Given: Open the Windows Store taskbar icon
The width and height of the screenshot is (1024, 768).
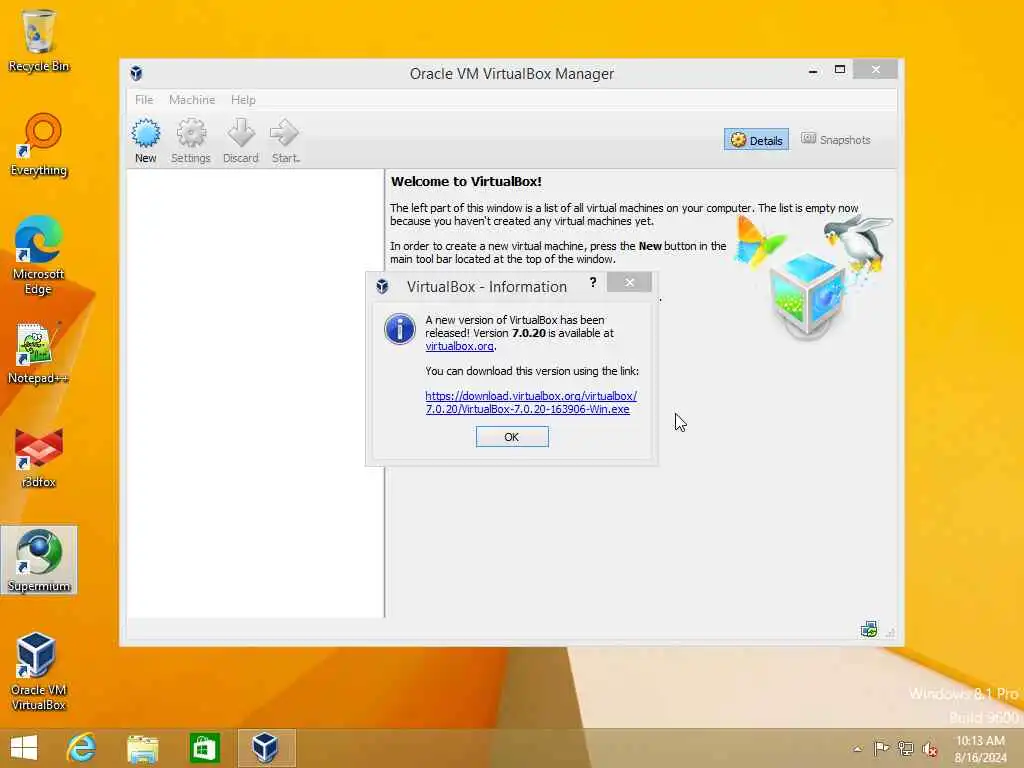Looking at the screenshot, I should (204, 748).
